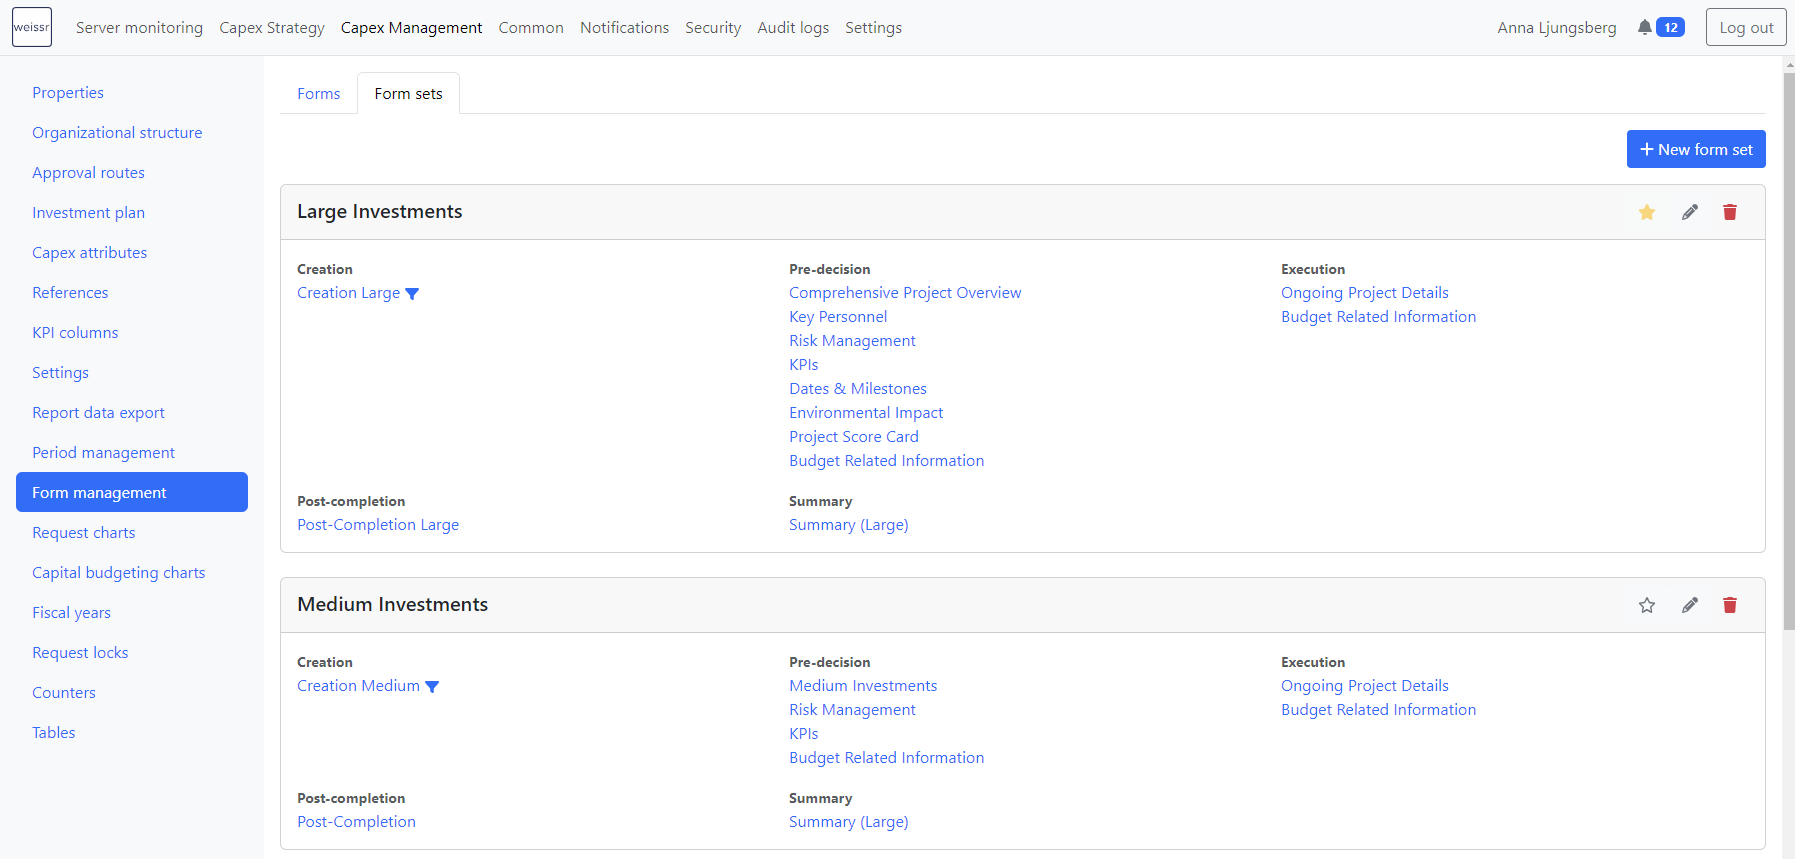The width and height of the screenshot is (1795, 859).
Task: Open Capex Management in the top bar
Action: 411,27
